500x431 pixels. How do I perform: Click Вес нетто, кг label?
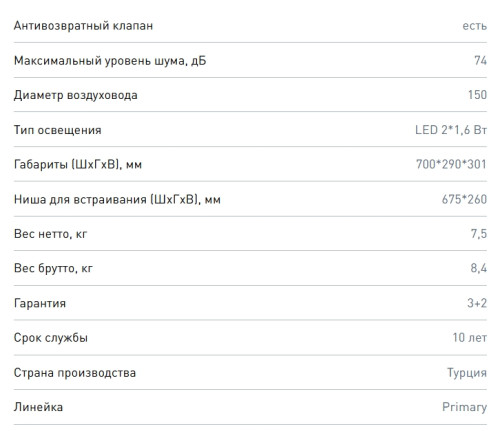[x=50, y=234]
